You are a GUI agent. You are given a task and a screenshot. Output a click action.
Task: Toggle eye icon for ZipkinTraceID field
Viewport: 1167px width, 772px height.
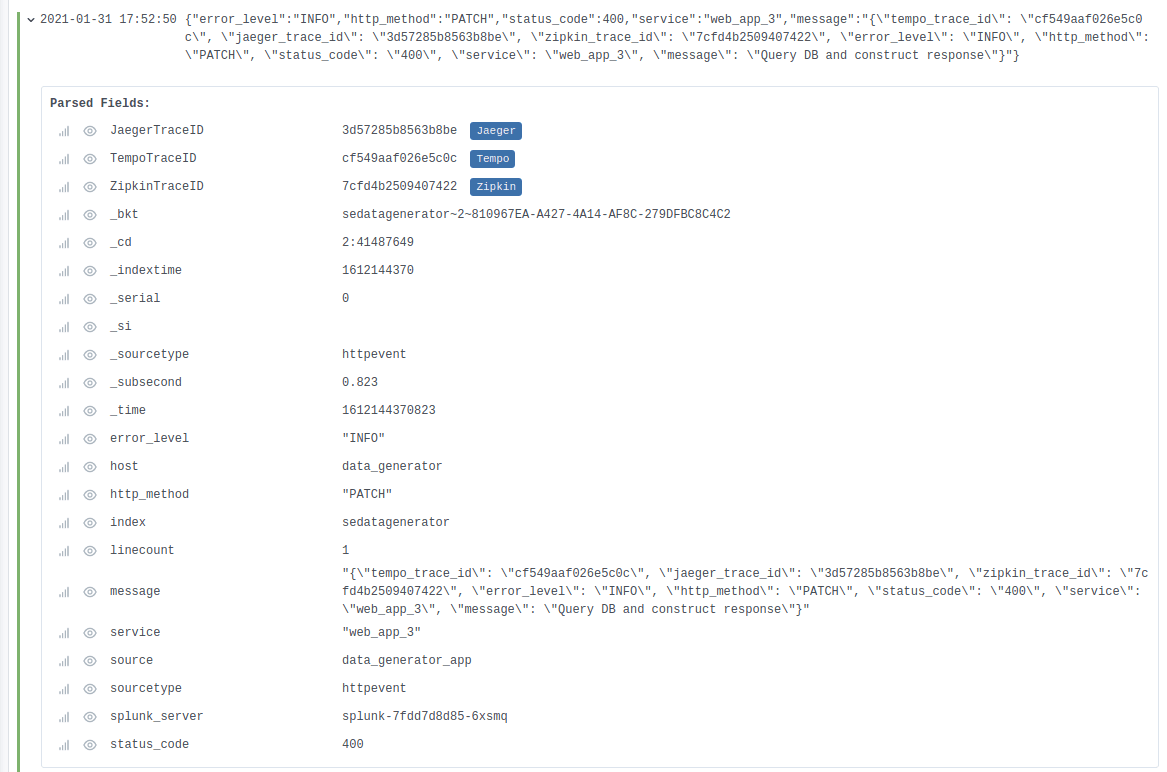point(90,187)
